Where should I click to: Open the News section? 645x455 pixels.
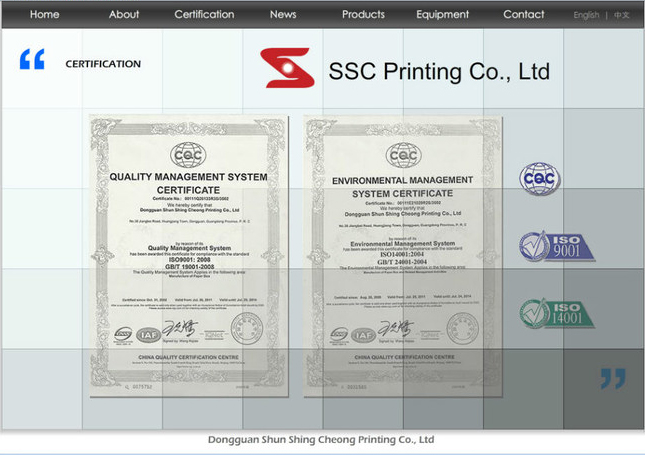[x=283, y=14]
